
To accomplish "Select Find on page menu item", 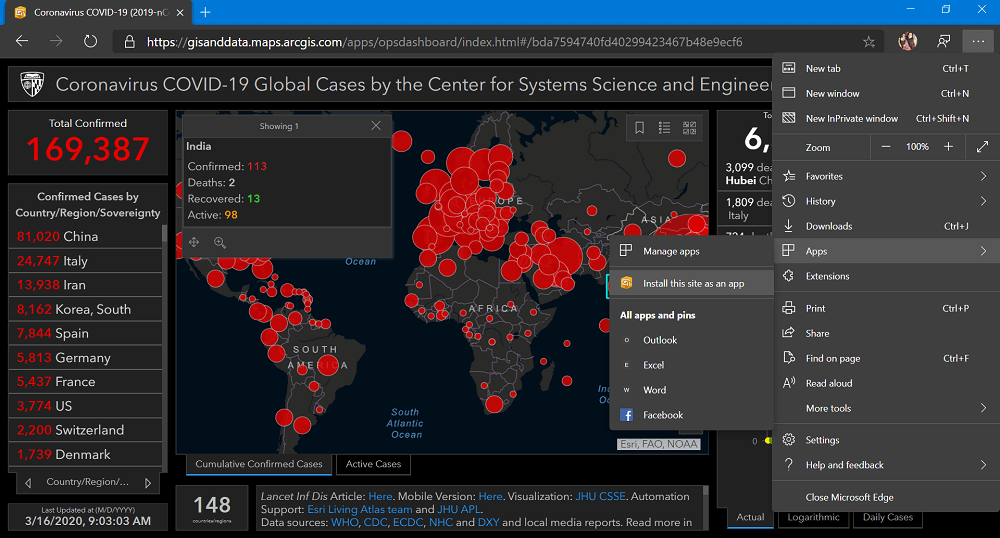I will [x=886, y=358].
